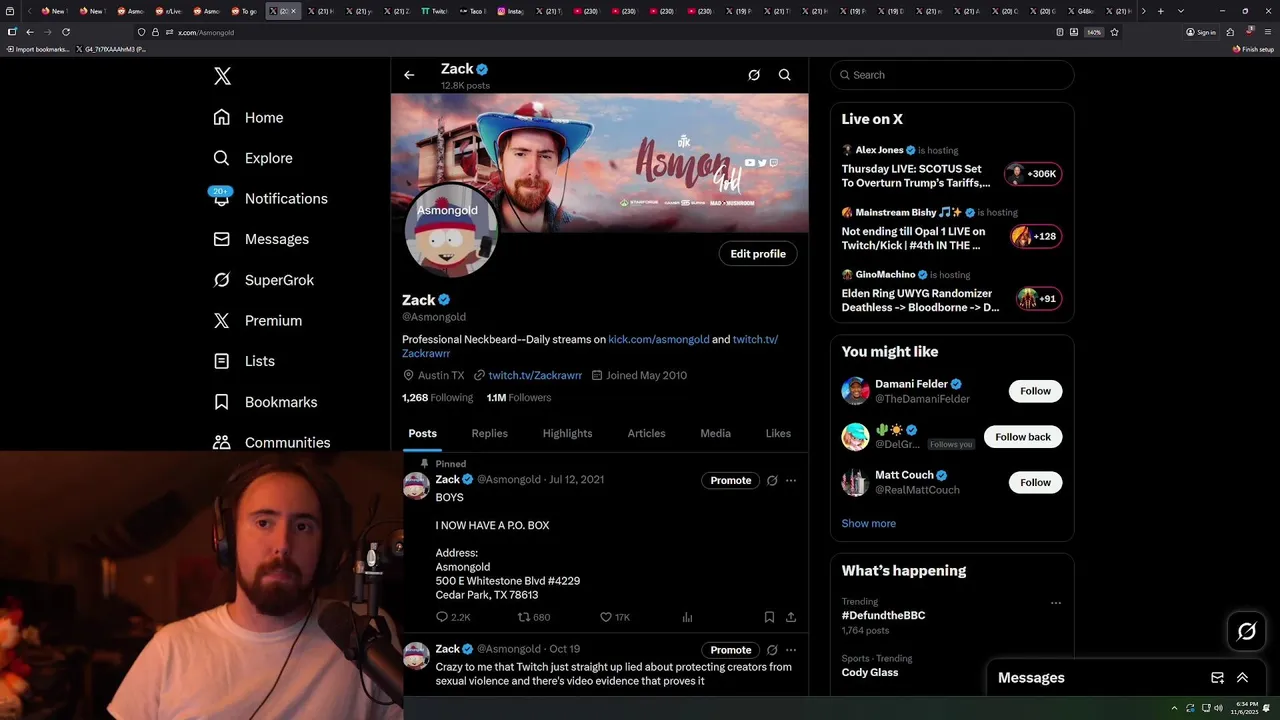Compose new message in Messages drawer
Screen dimensions: 1280x720
1217,678
